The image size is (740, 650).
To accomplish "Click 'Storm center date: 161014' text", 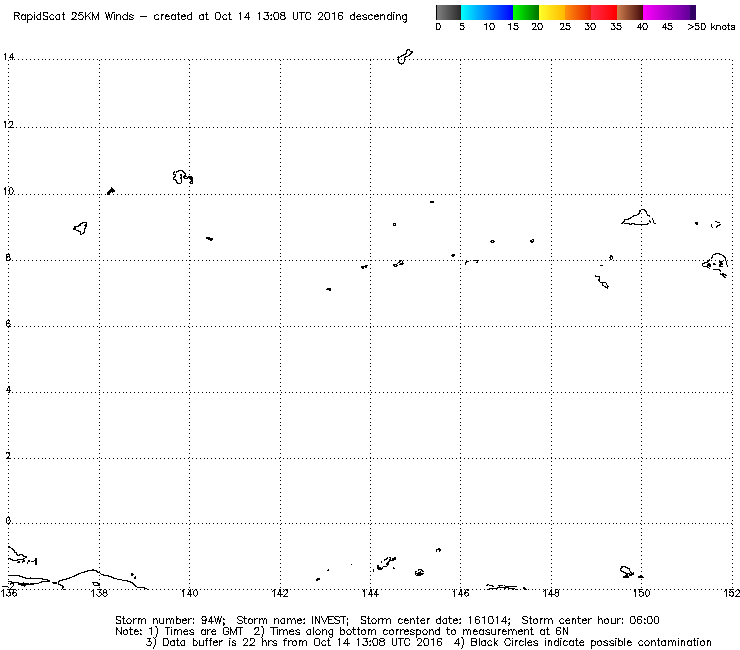I will (435, 620).
